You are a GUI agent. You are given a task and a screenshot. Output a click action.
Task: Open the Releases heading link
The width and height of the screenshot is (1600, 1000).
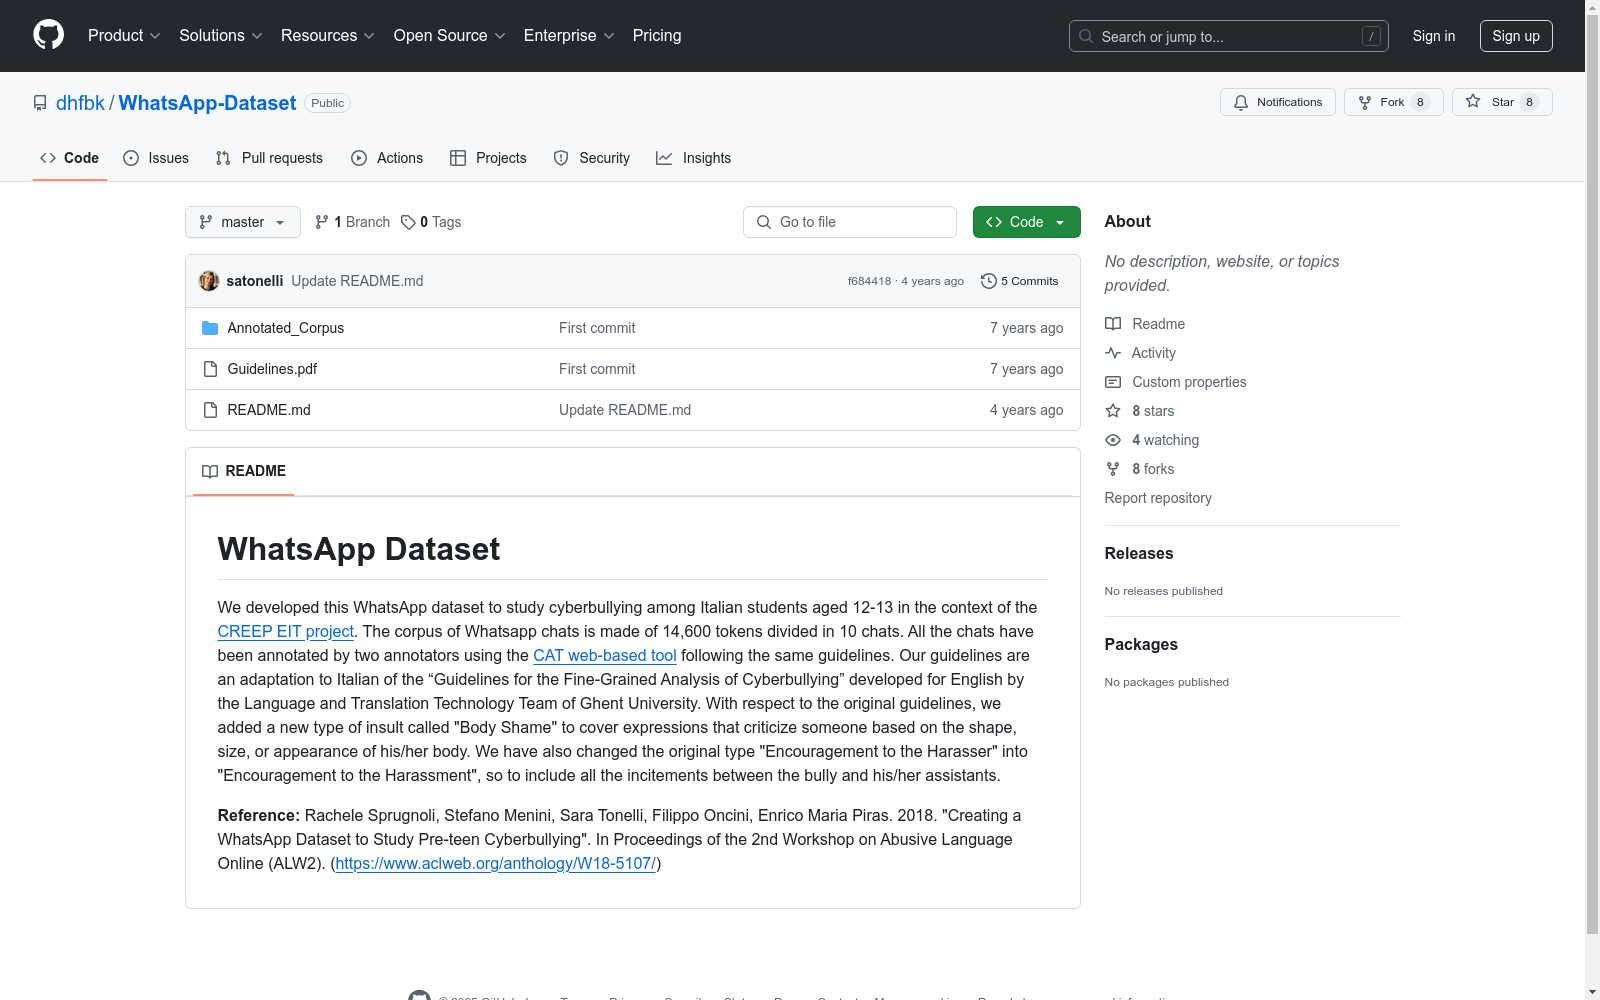pyautogui.click(x=1139, y=553)
